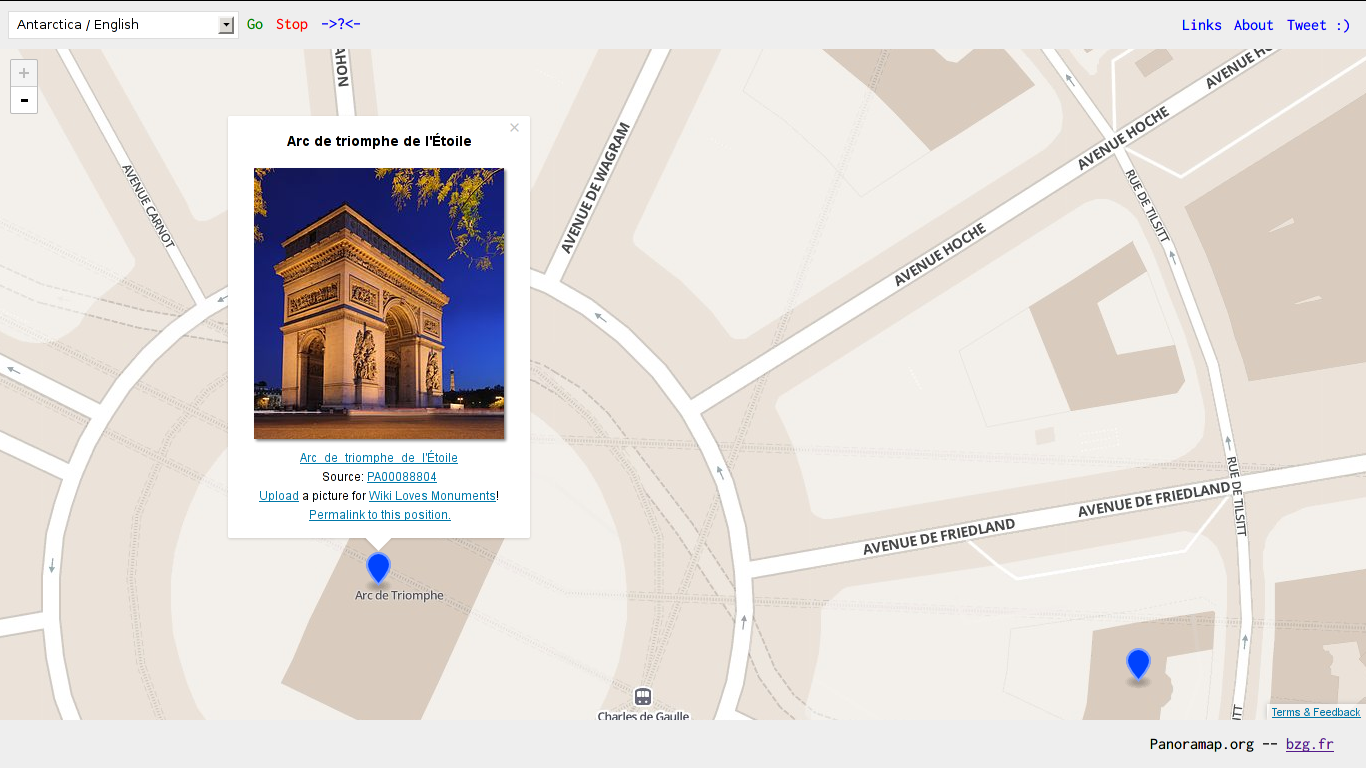
Task: Click the ->?<- random location link
Action: click(x=341, y=24)
